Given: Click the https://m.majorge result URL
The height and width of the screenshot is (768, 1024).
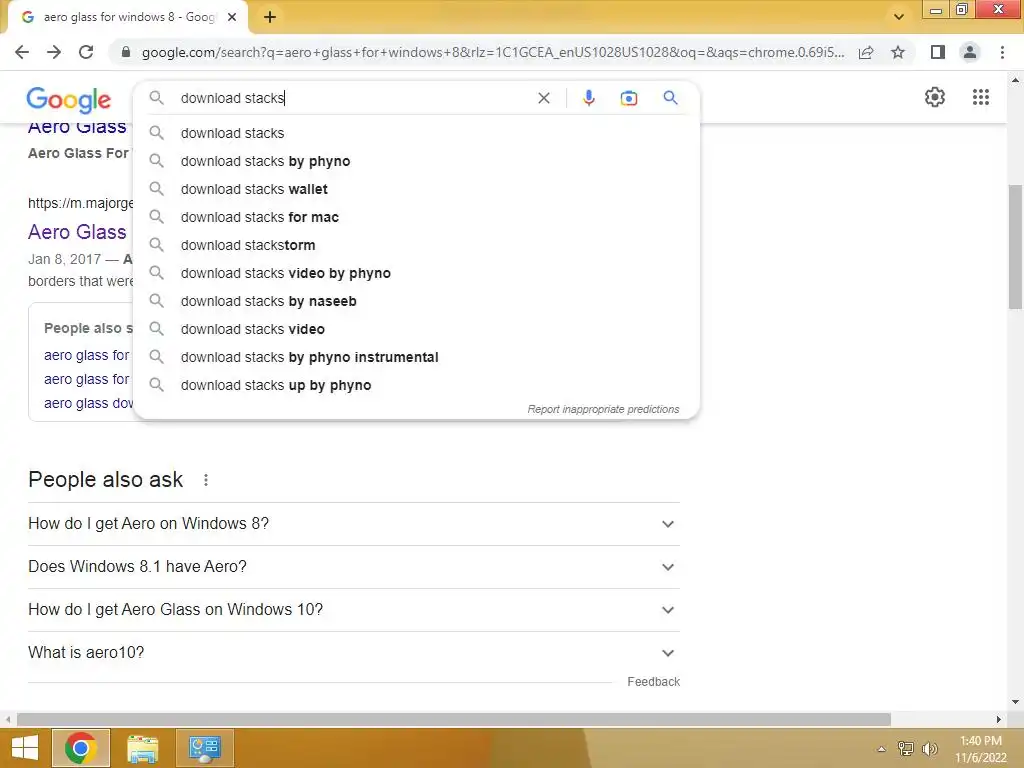Looking at the screenshot, I should (x=80, y=203).
